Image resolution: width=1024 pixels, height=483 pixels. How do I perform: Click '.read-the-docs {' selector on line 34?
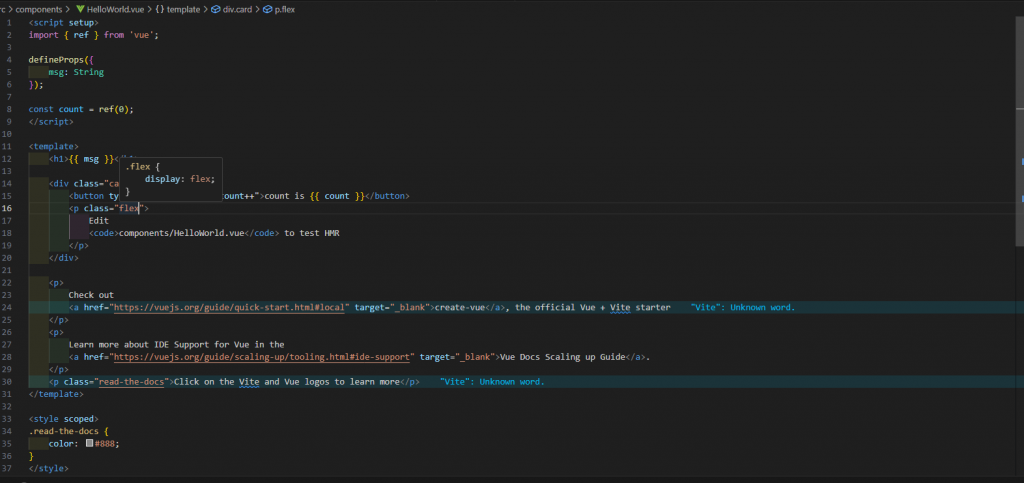(69, 431)
